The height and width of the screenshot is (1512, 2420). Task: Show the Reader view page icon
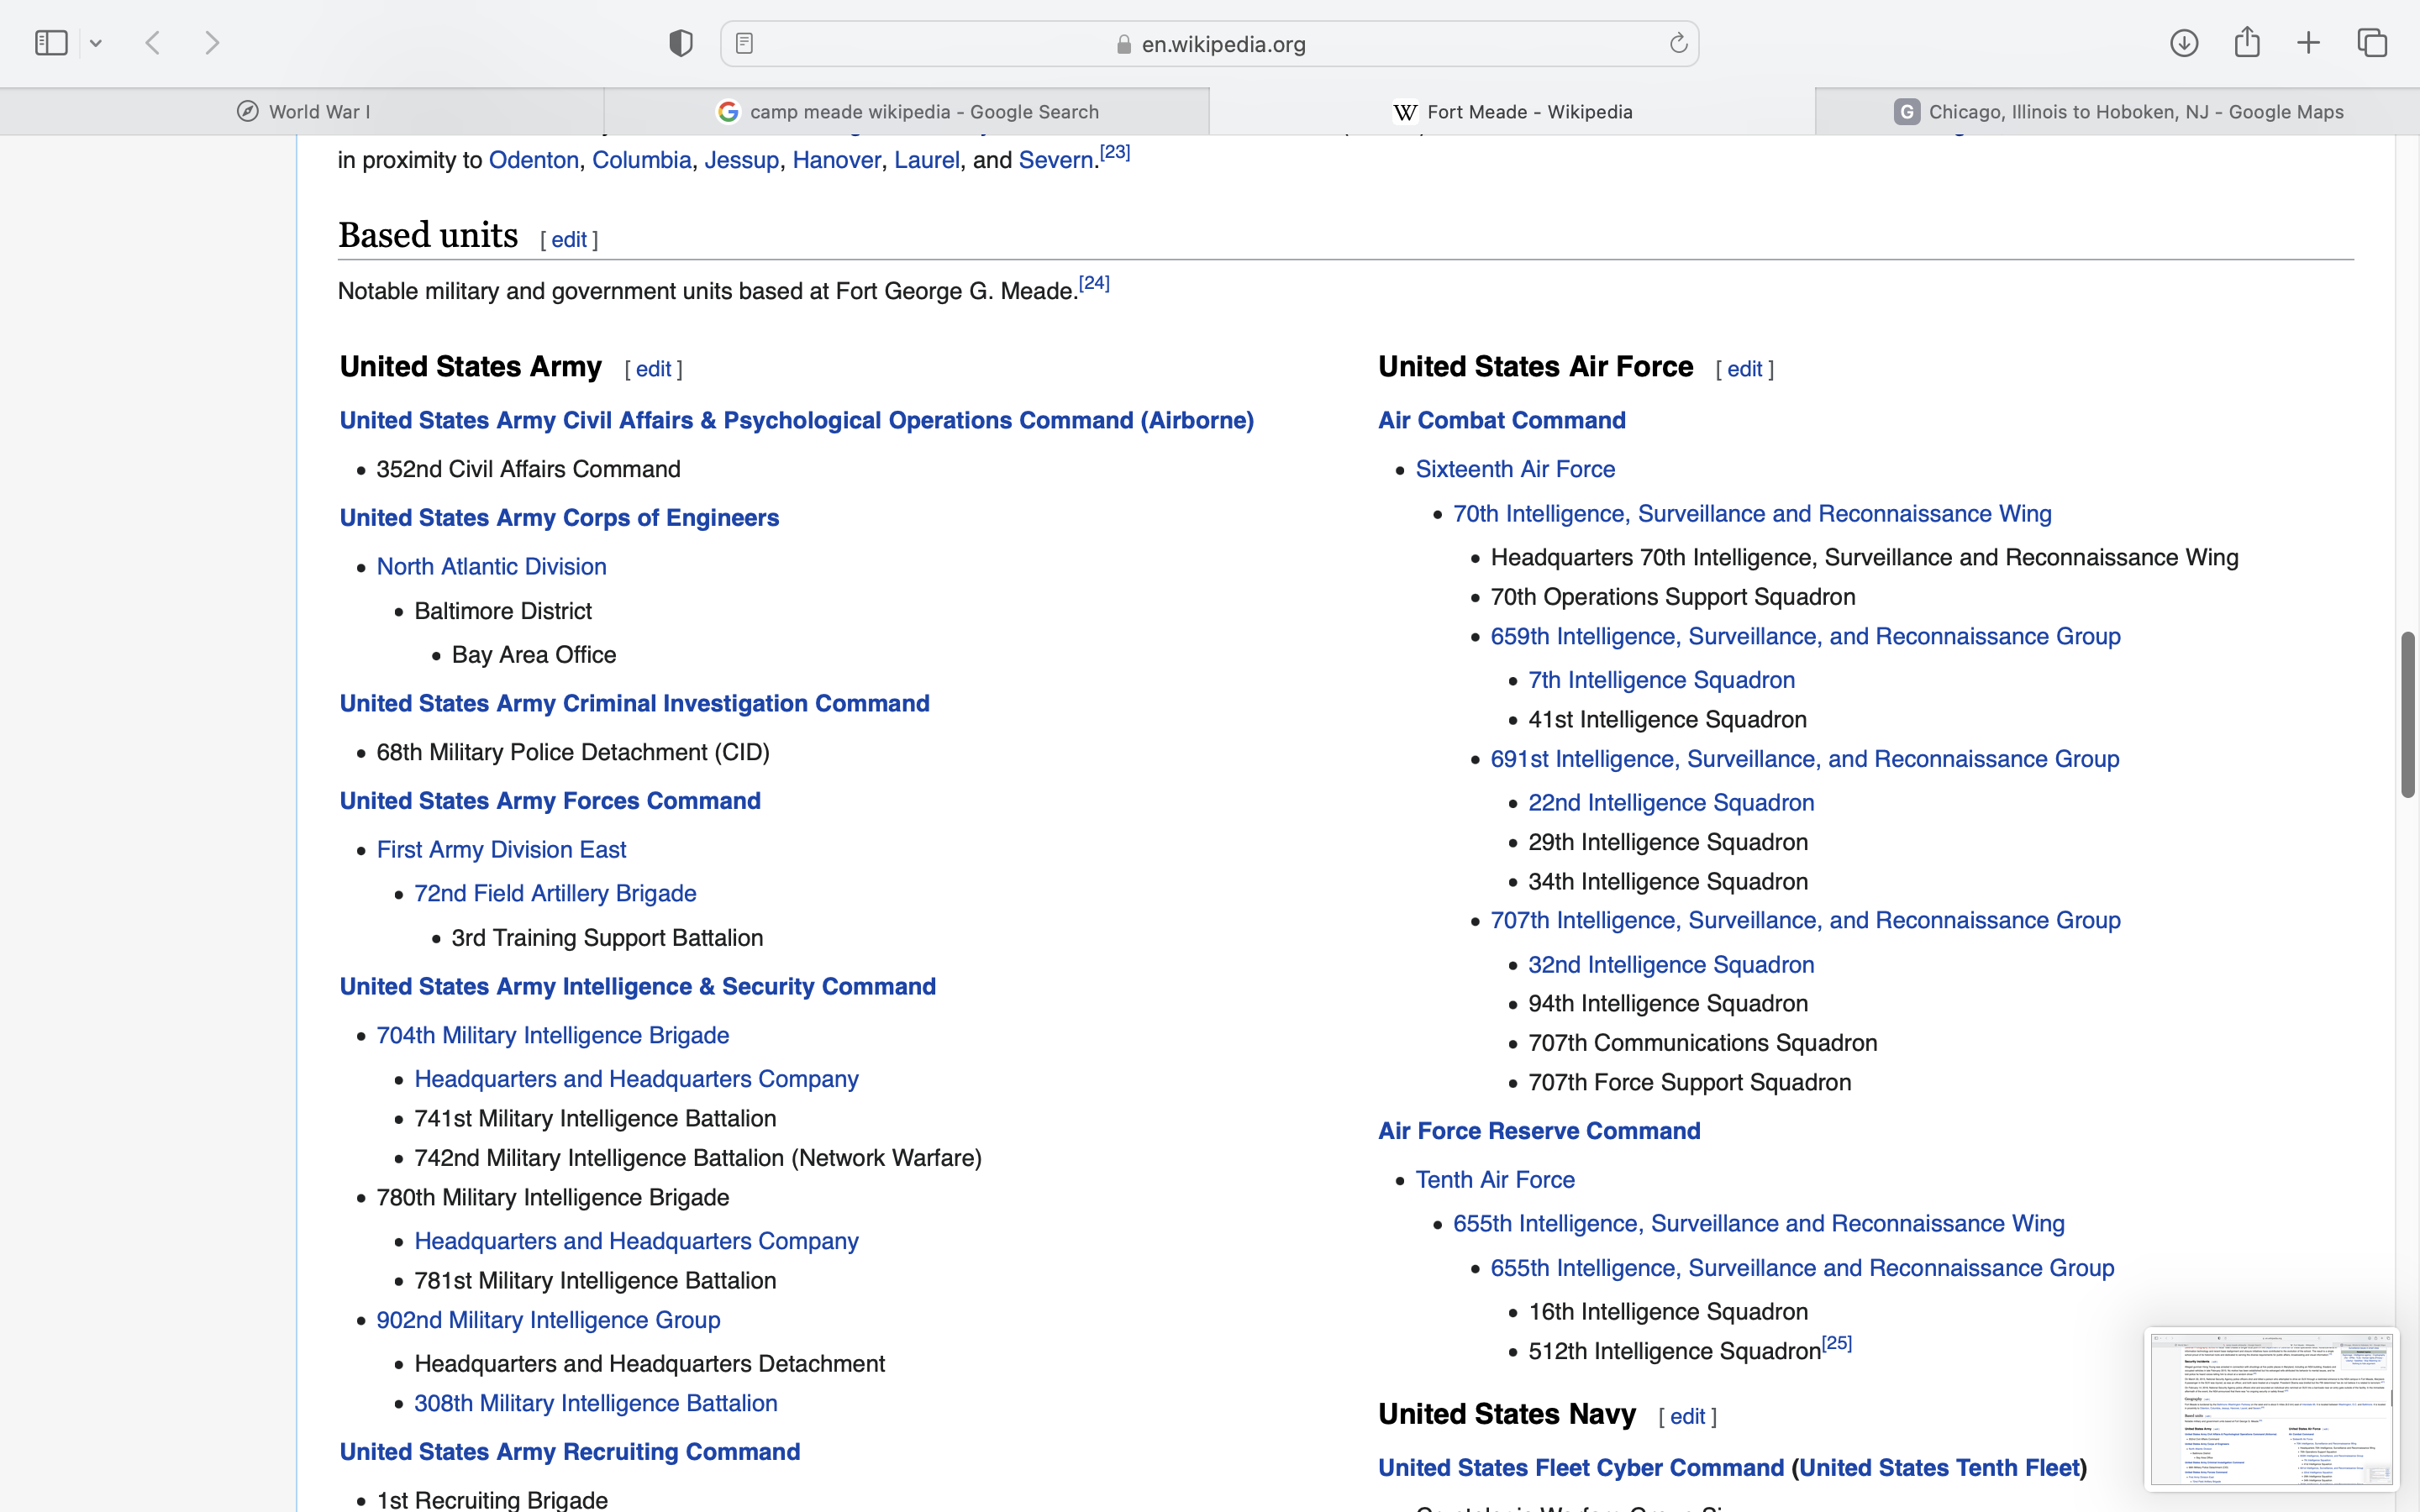pyautogui.click(x=744, y=43)
